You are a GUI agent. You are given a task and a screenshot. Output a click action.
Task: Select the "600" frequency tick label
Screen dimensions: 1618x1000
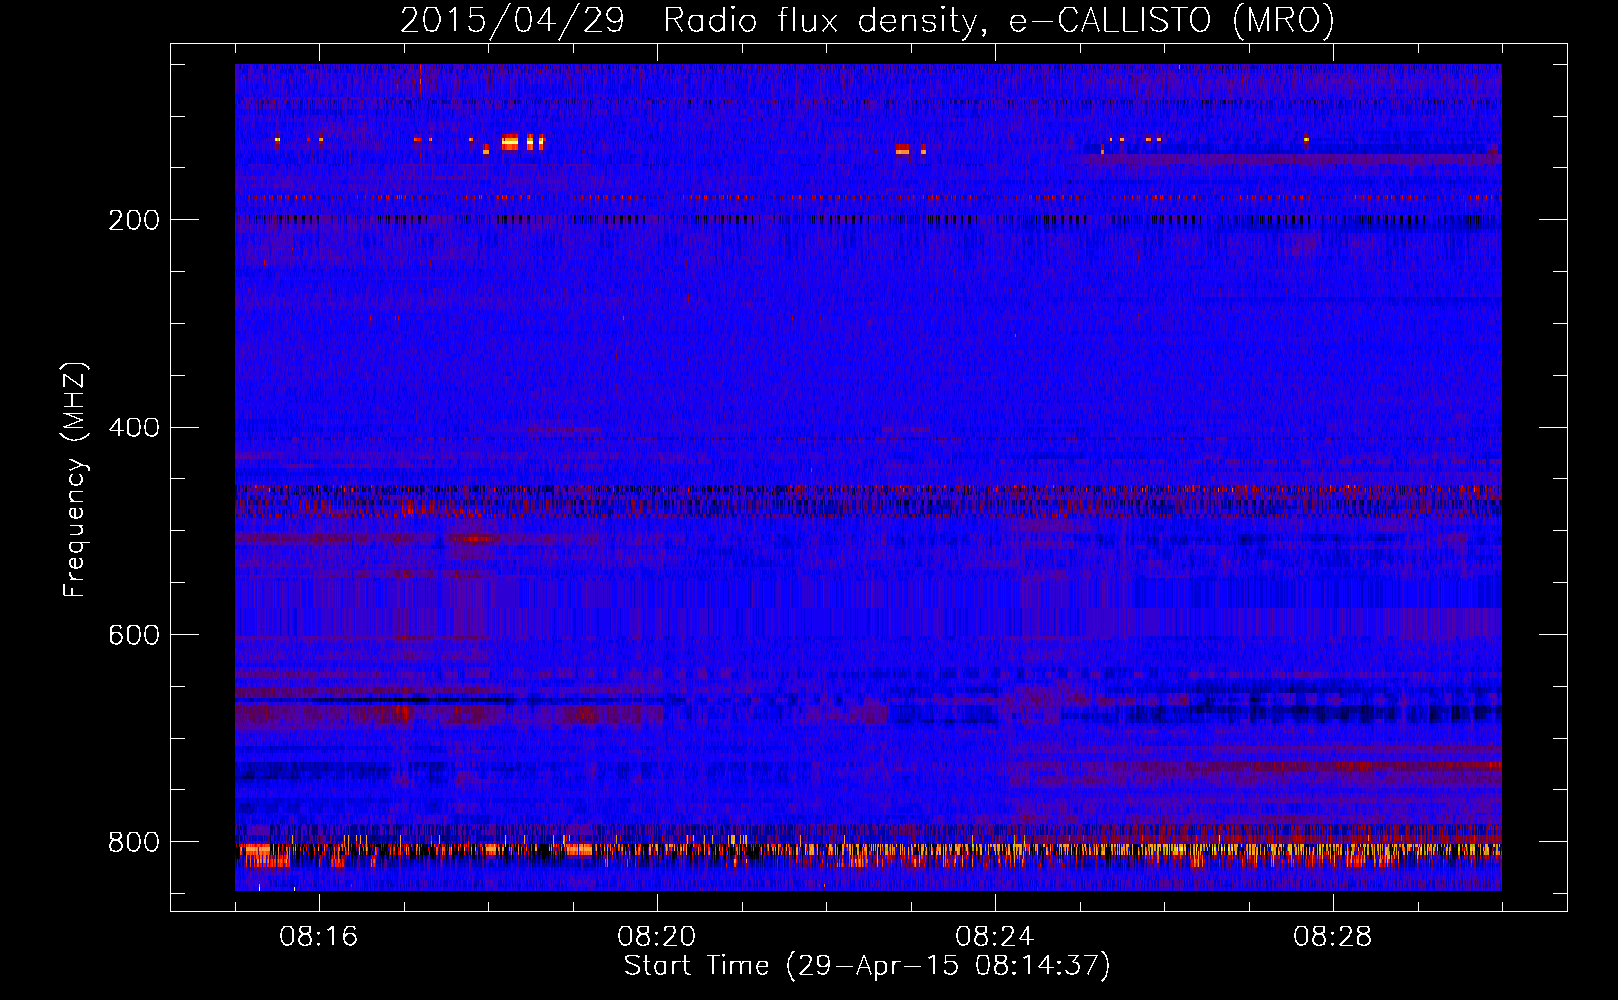[x=134, y=635]
